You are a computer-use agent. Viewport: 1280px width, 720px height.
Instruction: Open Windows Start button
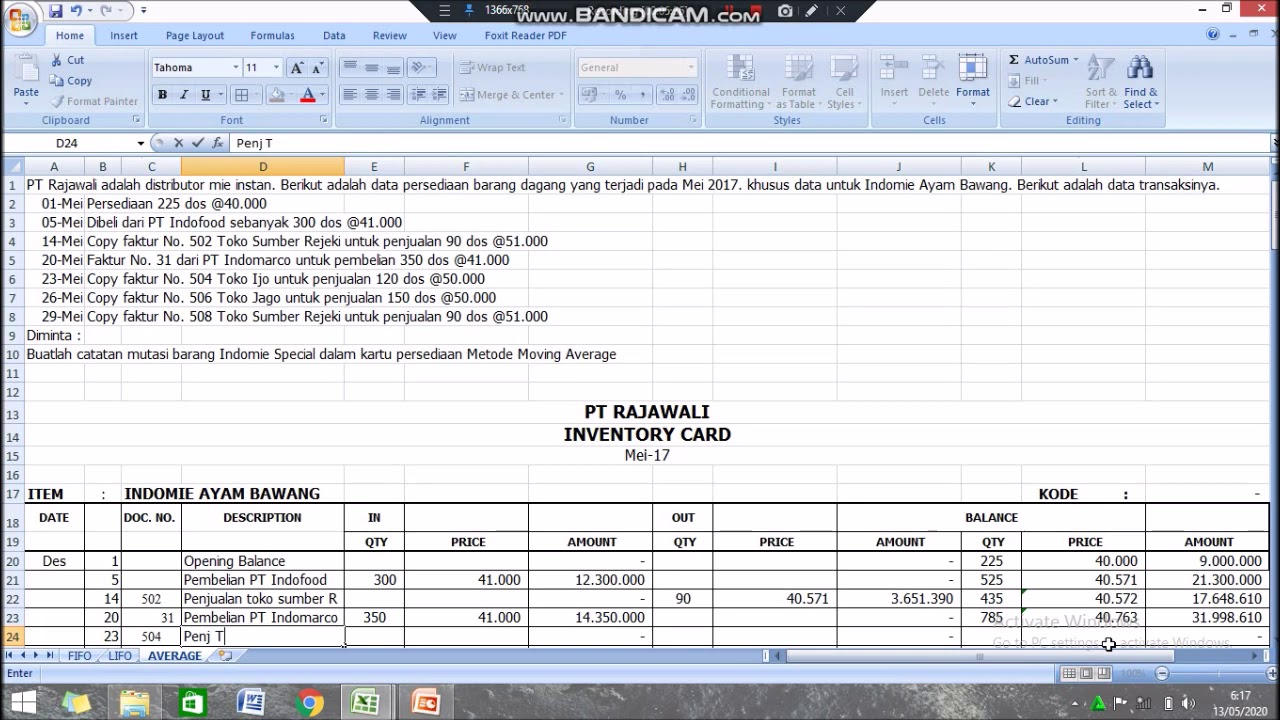22,702
